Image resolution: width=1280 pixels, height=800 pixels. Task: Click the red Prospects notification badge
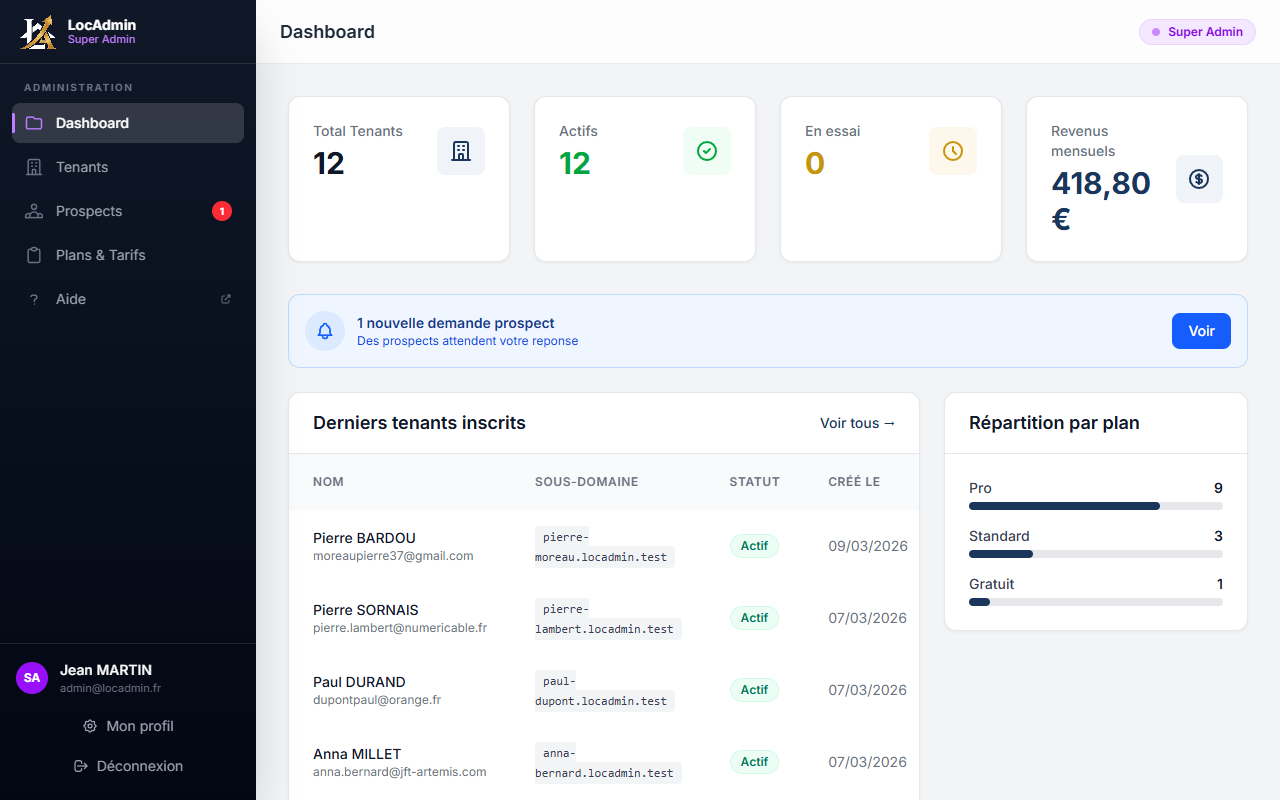pos(222,211)
